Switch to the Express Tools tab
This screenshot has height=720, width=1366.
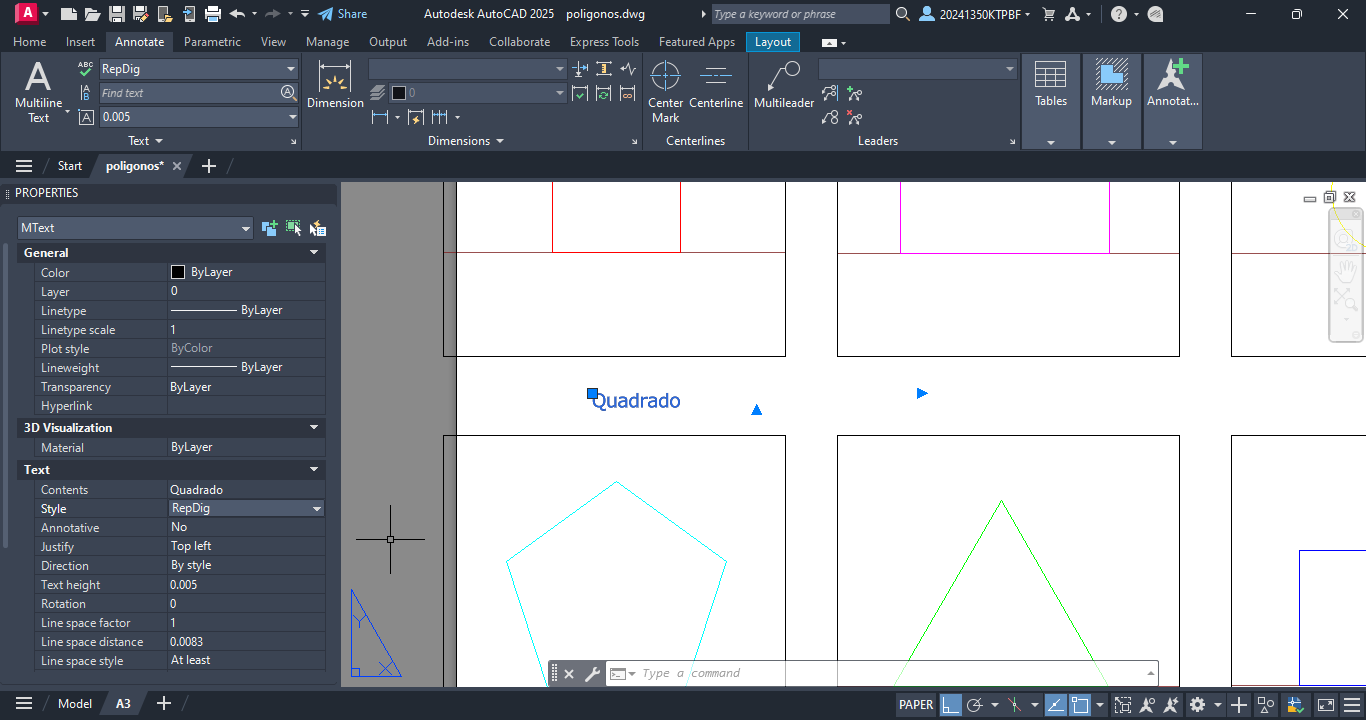[604, 42]
